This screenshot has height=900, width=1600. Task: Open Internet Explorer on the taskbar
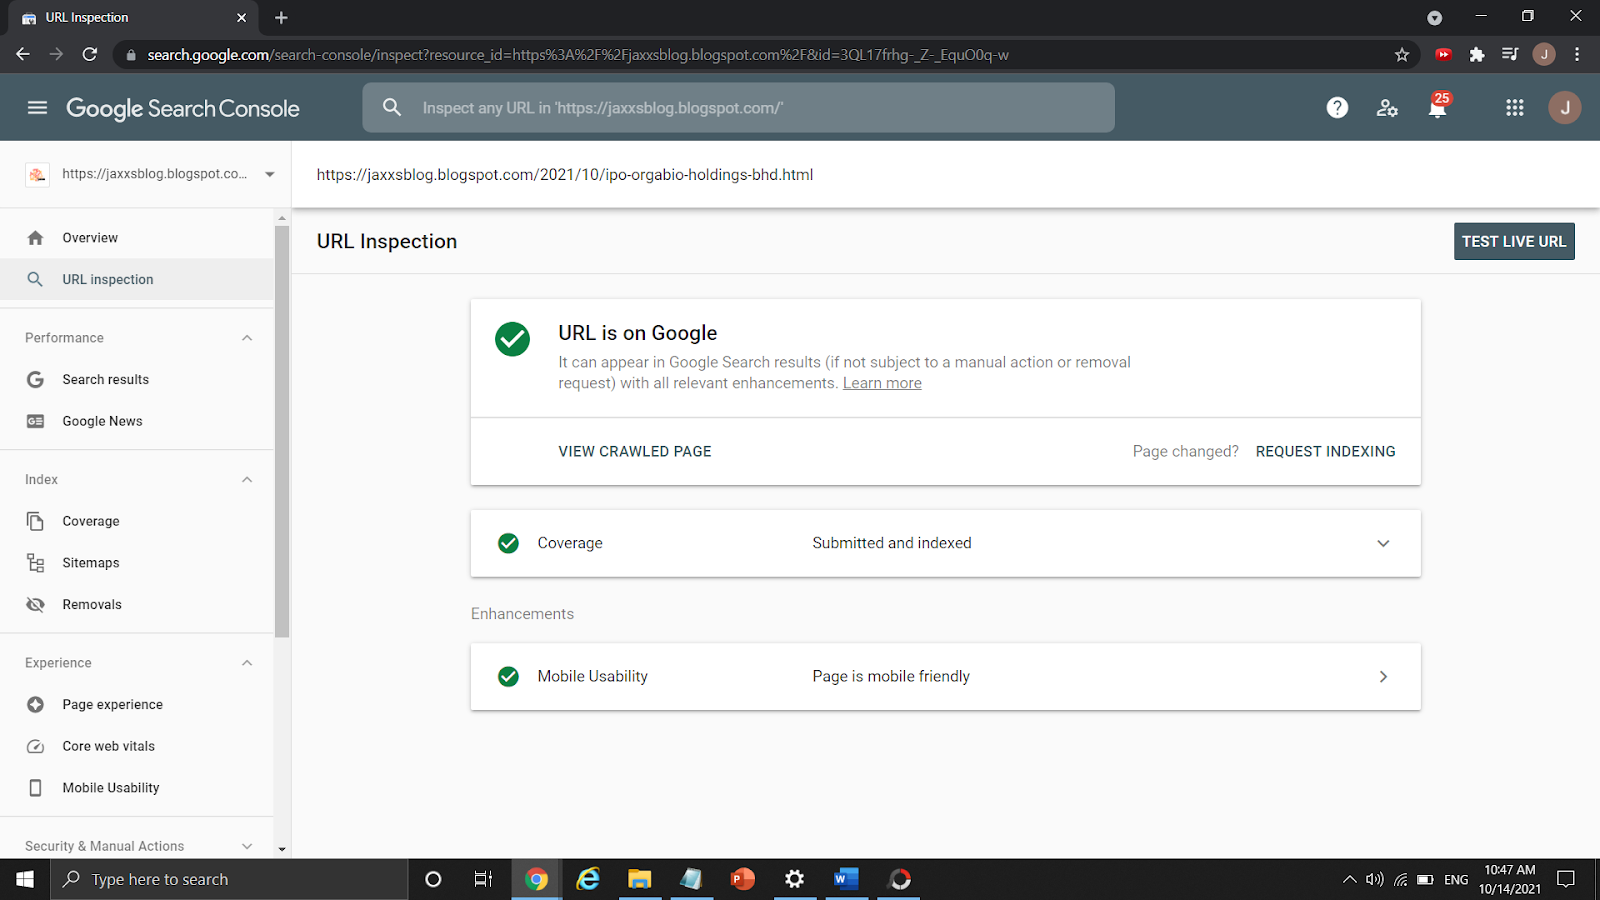pyautogui.click(x=588, y=879)
